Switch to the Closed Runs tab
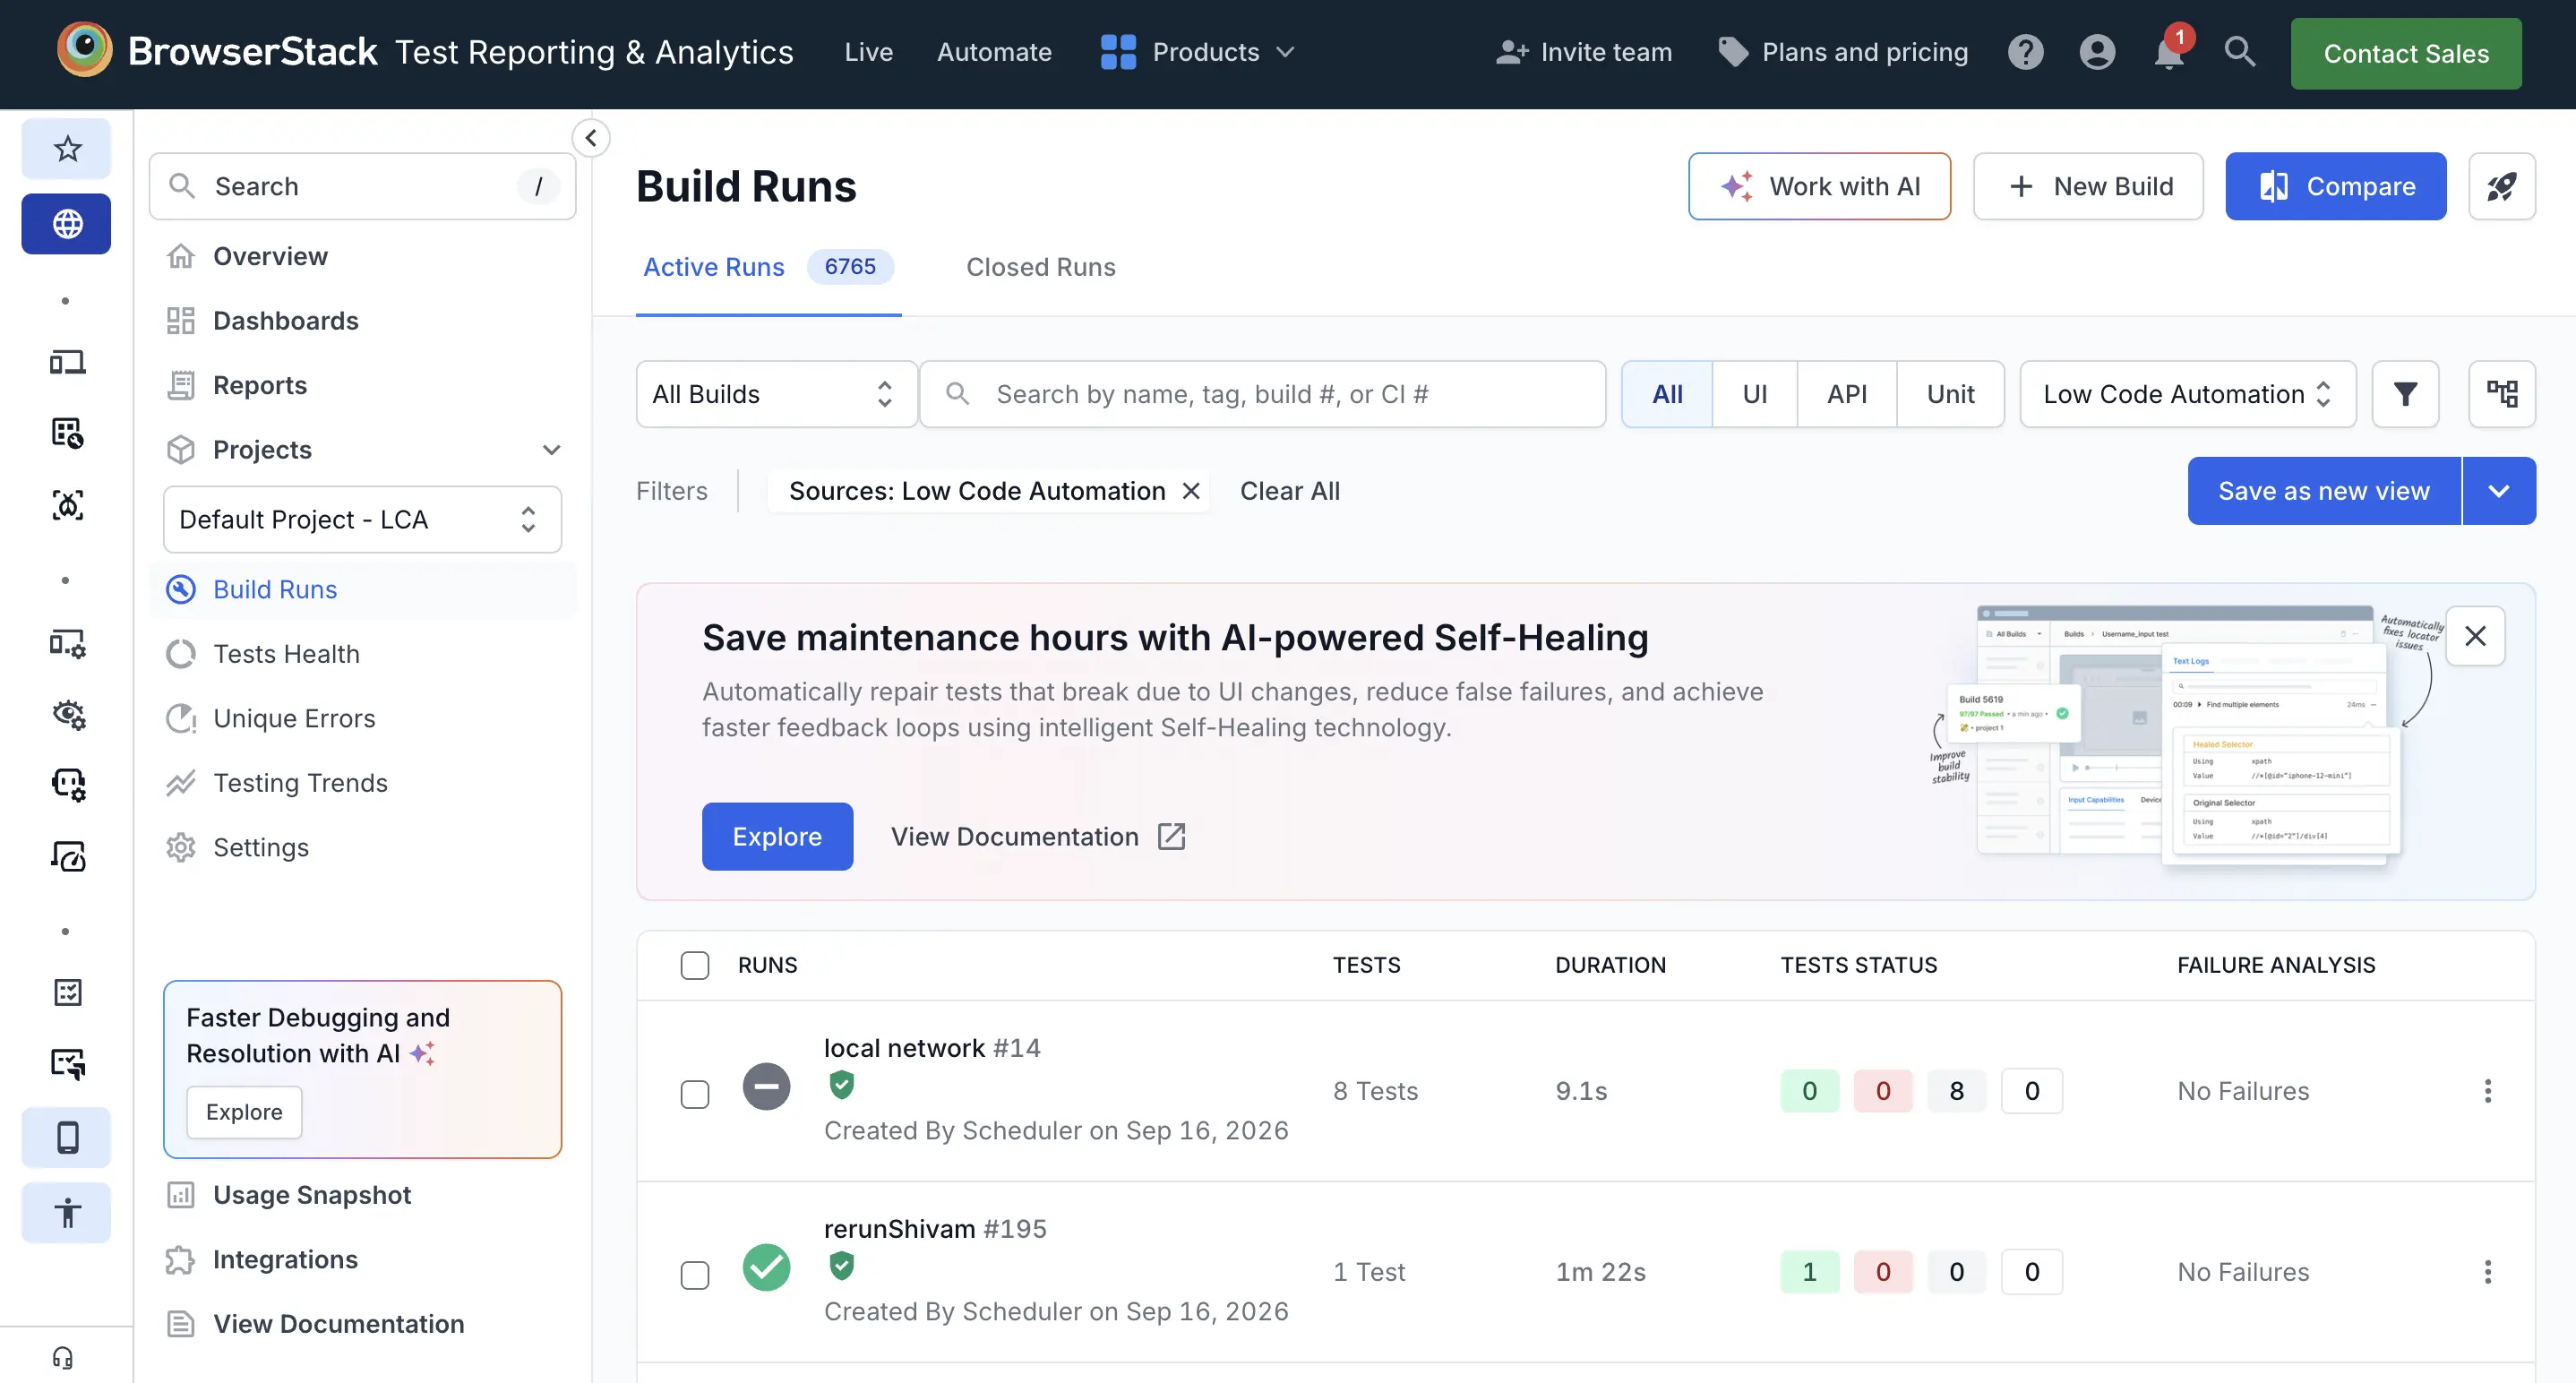Image resolution: width=2576 pixels, height=1383 pixels. point(1040,267)
